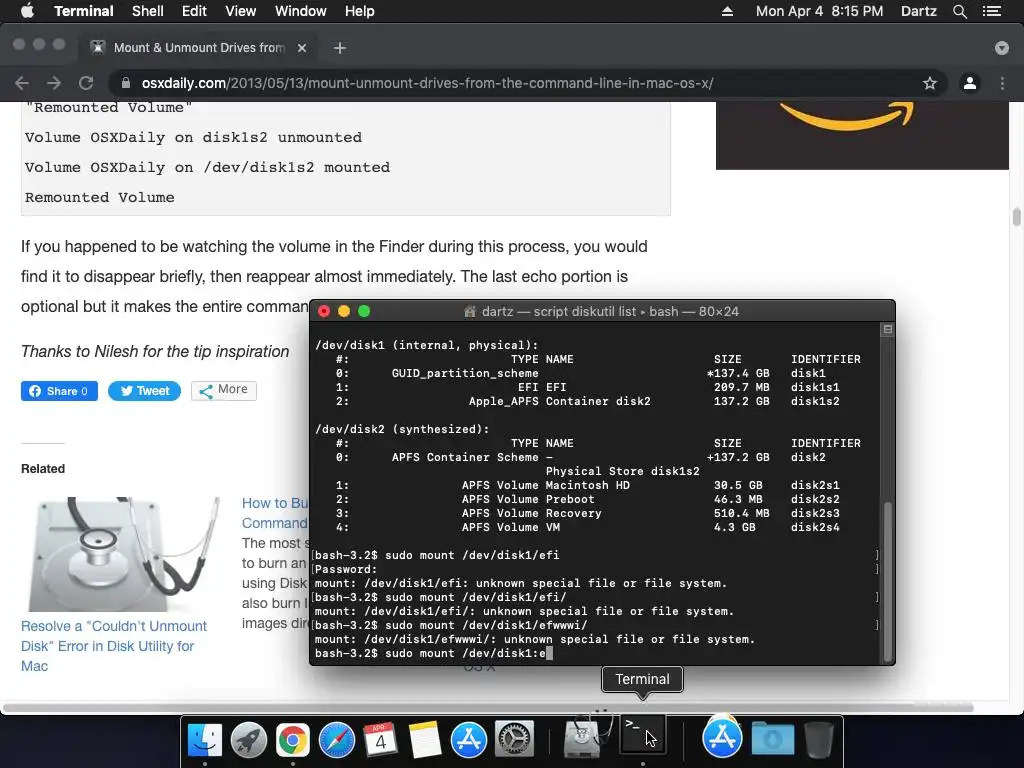Click the Terminal window scrollbar
1024x768 pixels.
[x=888, y=582]
